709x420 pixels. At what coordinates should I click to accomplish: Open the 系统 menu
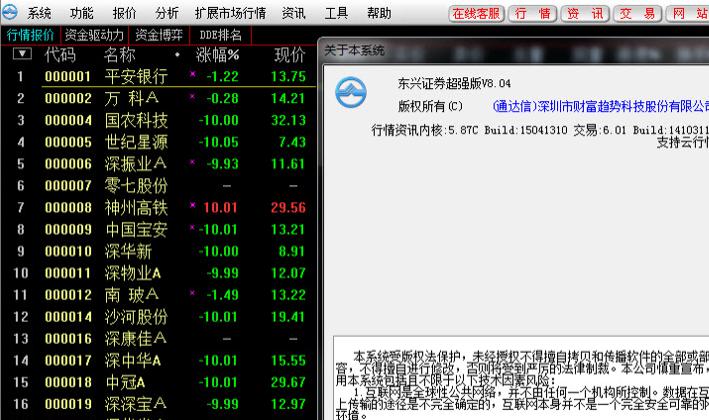point(39,13)
